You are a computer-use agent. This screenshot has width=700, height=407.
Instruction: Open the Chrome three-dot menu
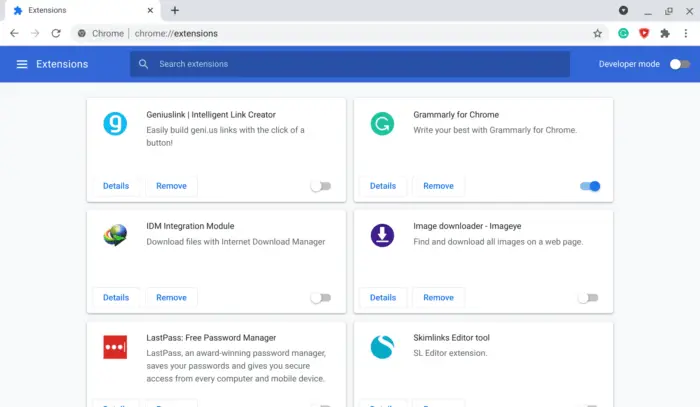tap(686, 33)
